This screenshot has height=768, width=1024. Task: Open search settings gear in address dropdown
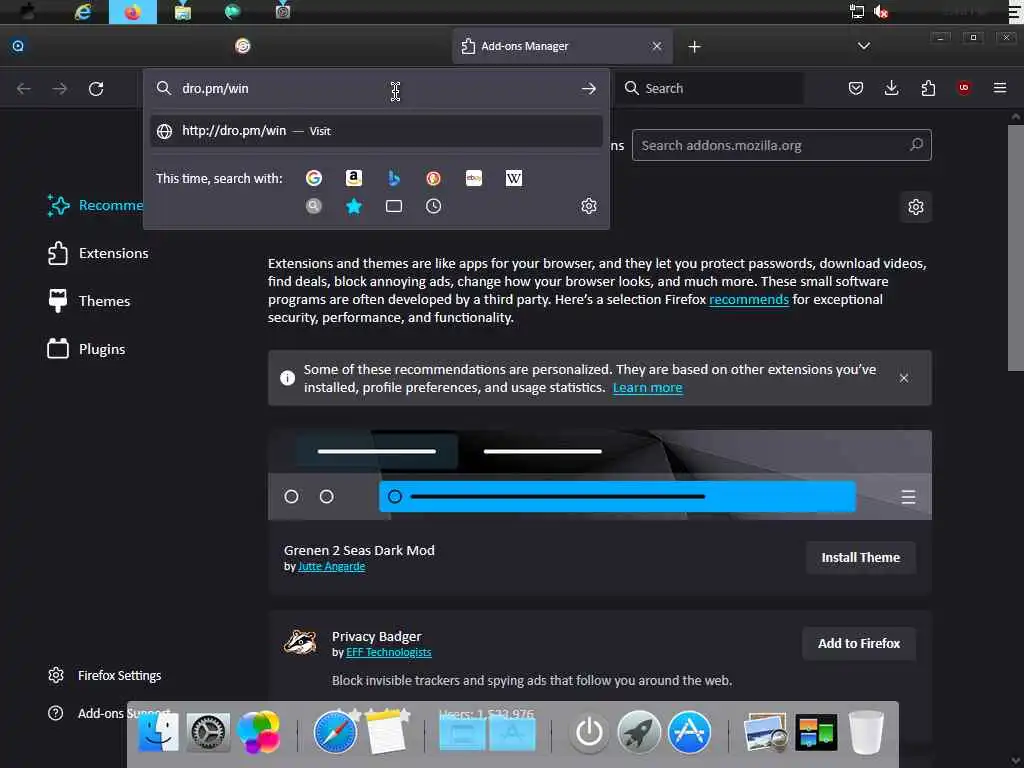(588, 206)
